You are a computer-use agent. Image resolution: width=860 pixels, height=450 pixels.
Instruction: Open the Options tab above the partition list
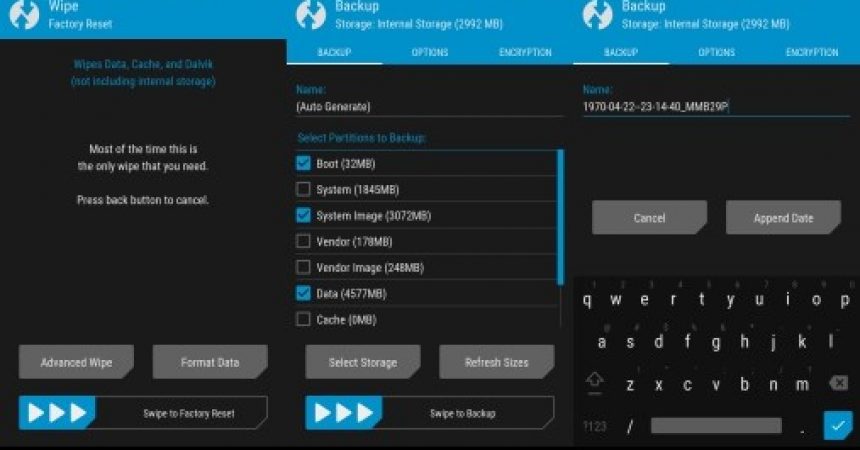point(430,52)
